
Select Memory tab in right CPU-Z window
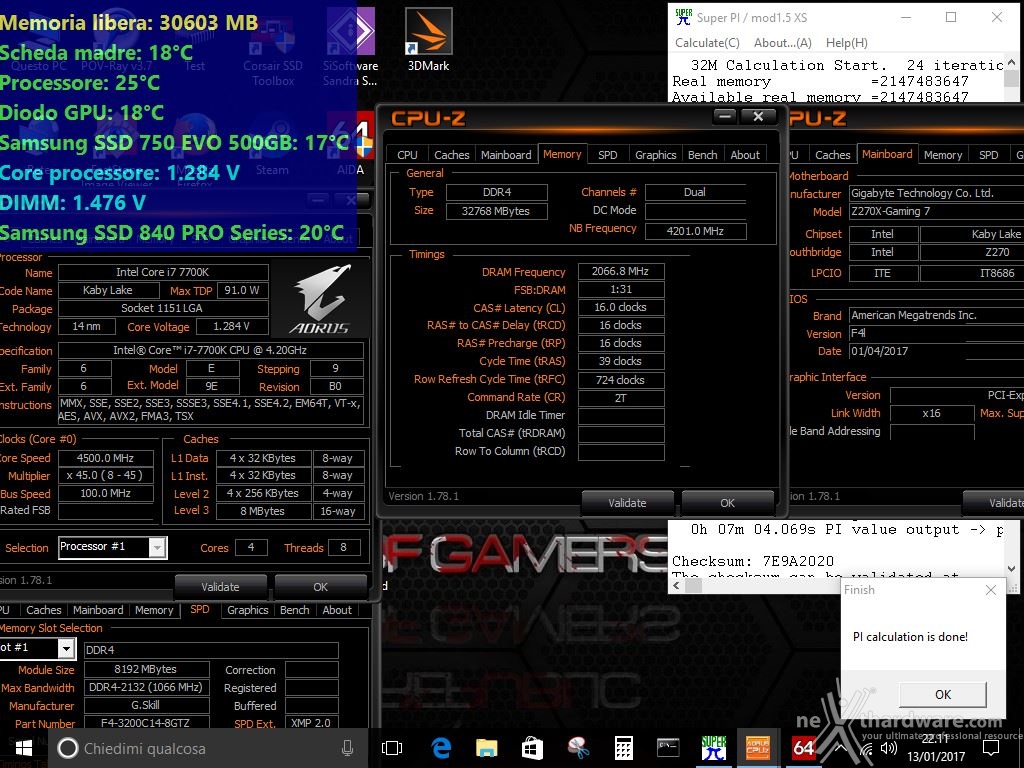[x=942, y=155]
